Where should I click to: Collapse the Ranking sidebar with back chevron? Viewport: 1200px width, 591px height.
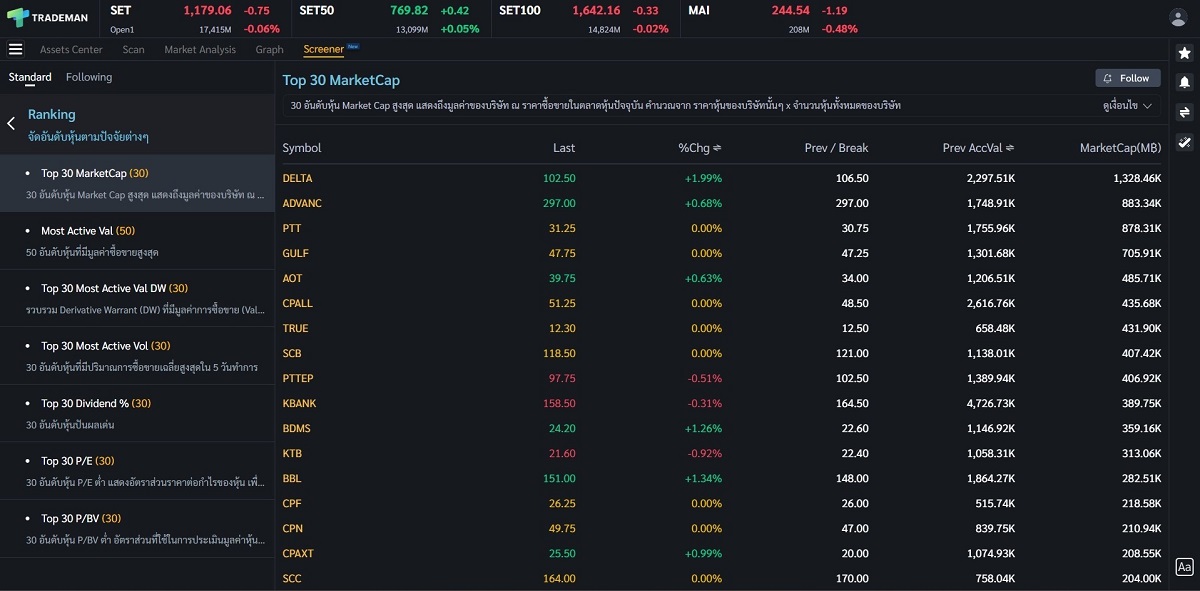[10, 123]
